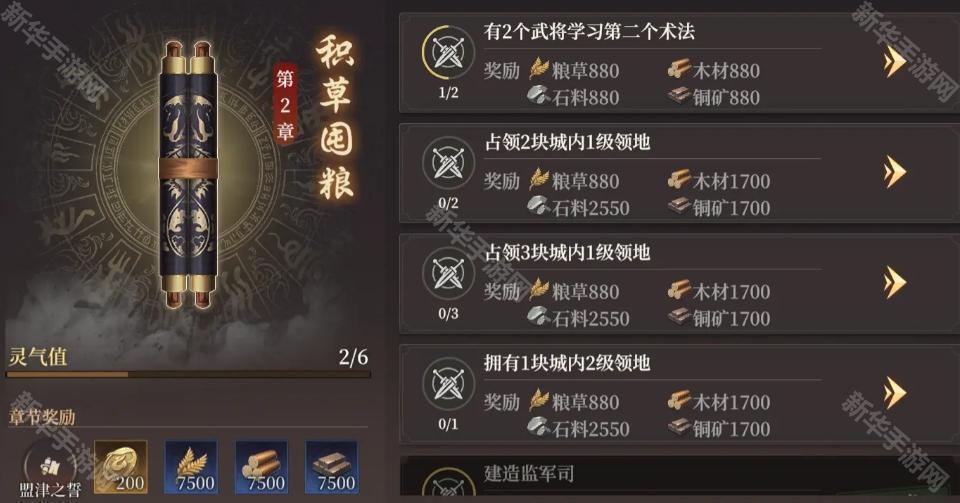960x503 pixels.
Task: Click crossed-swords icon of 1/2 progress quest
Action: (x=448, y=53)
